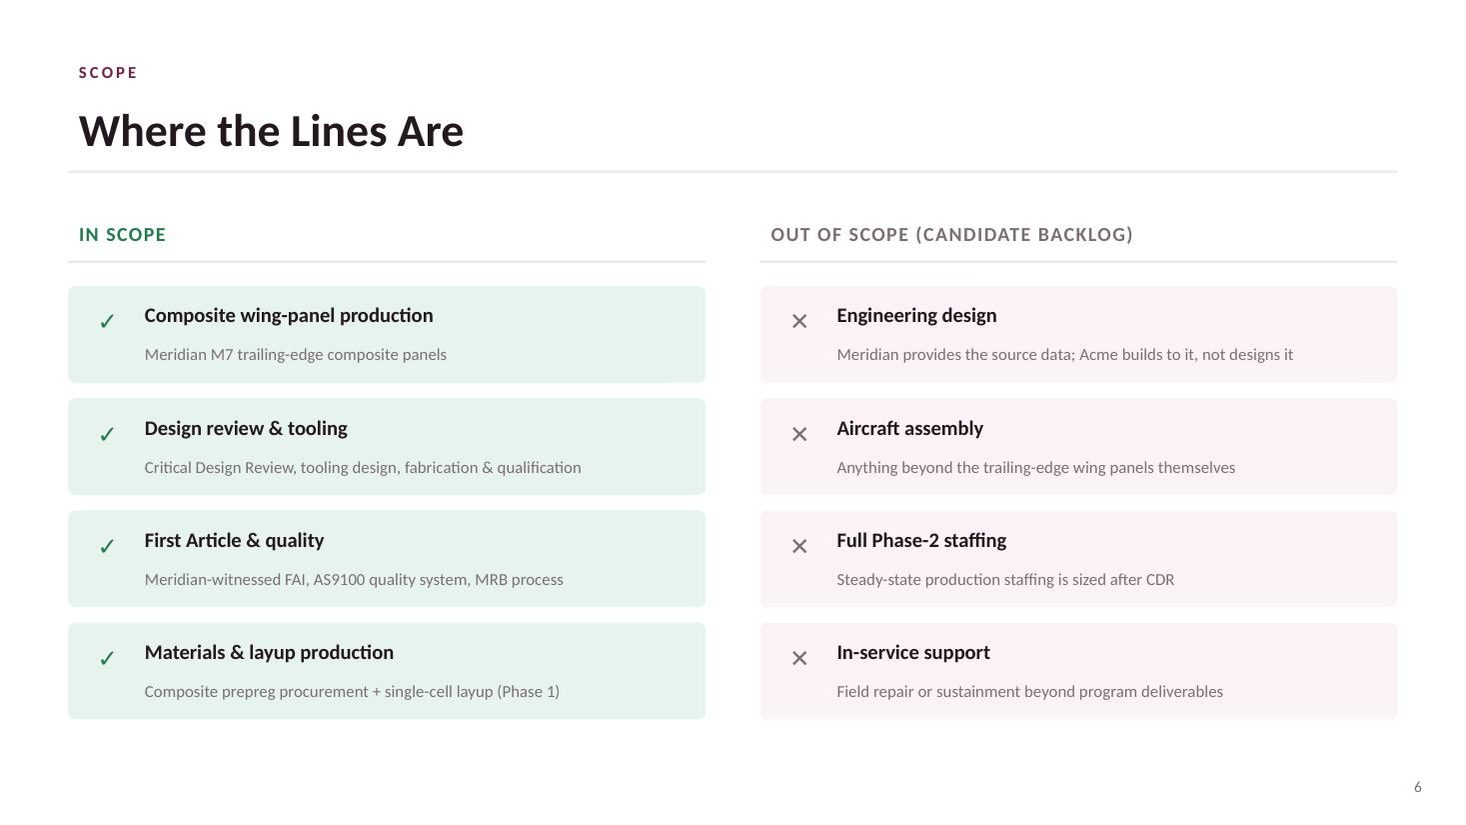Select the OUT OF SCOPE (CANDIDATE BACKLOG) heading
Screen dimensions: 1466x825
coord(951,235)
